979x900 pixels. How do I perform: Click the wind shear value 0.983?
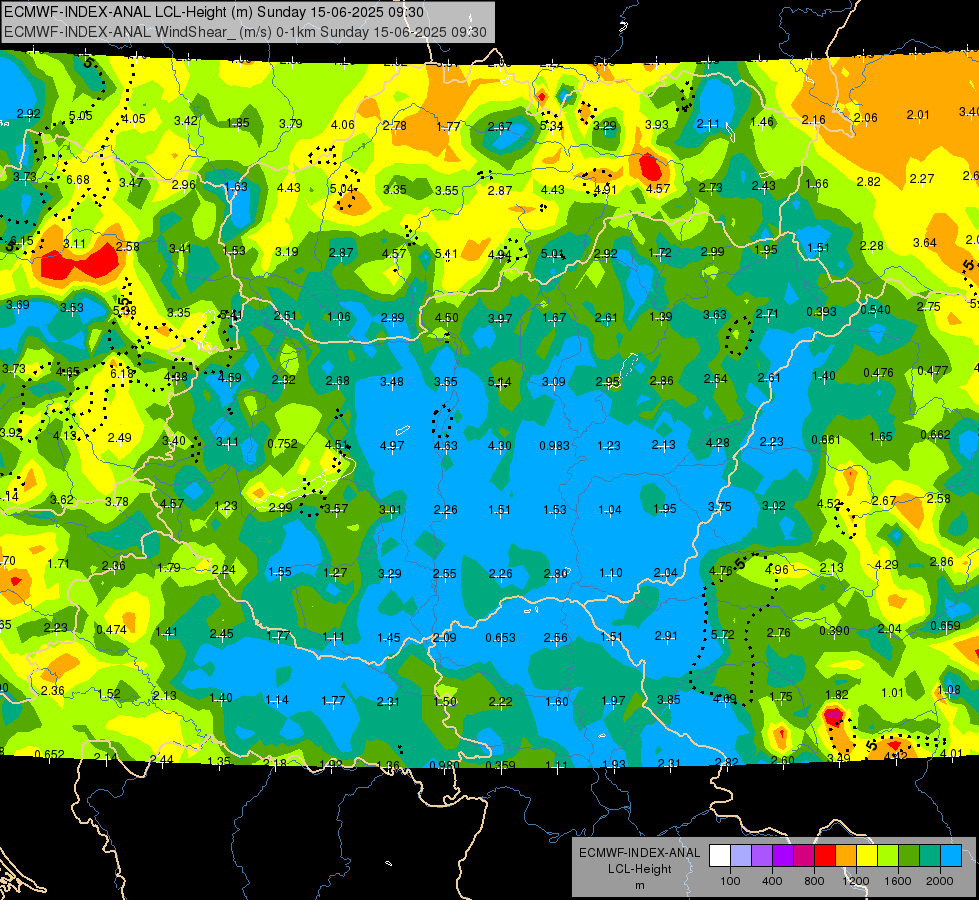click(554, 446)
